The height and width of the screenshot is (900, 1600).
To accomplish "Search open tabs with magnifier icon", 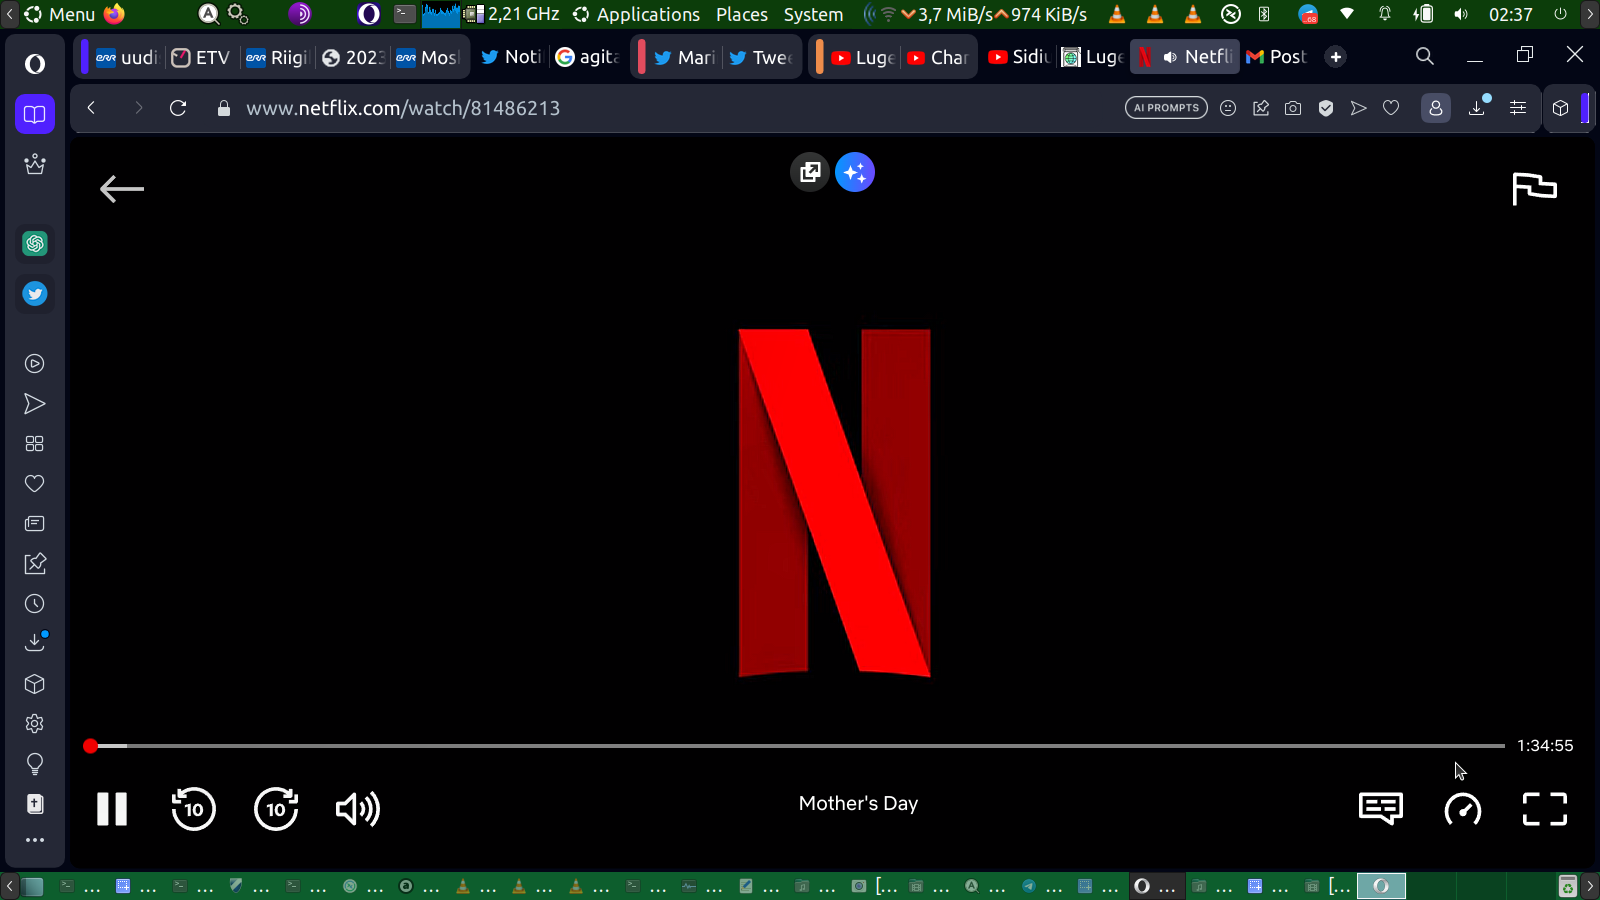I will click(1425, 57).
